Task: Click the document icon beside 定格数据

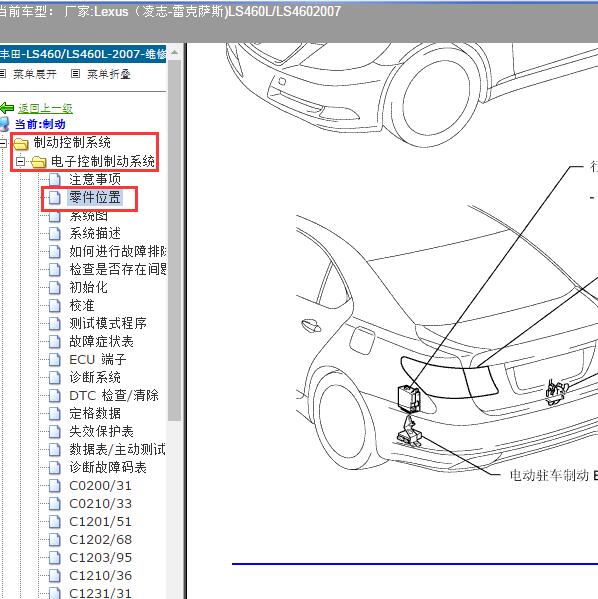Action: tap(55, 414)
